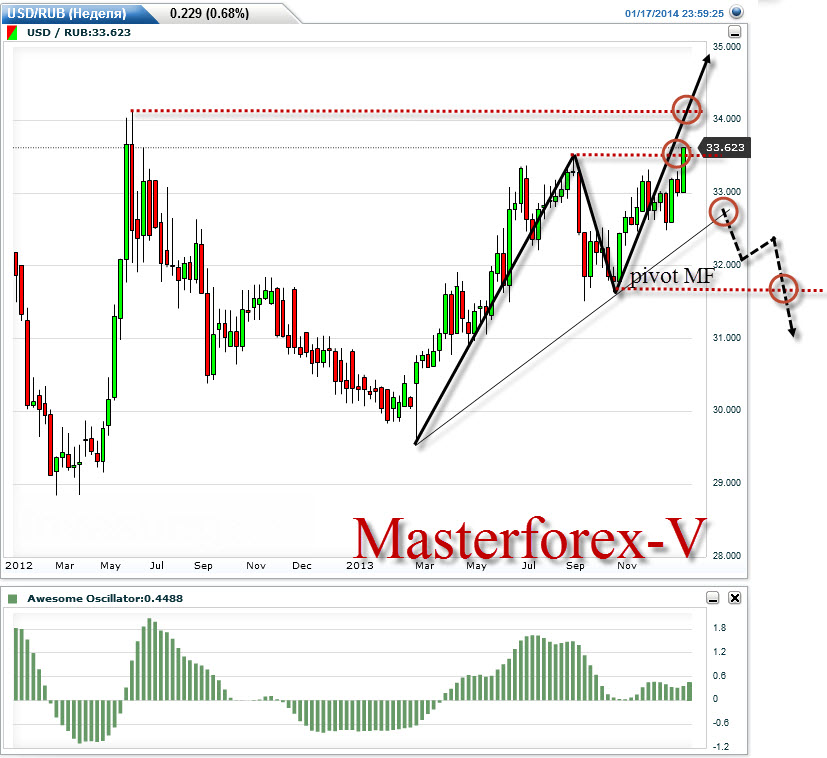
Task: Click the timestamp '01/17/2014 23:59:25'
Action: pos(674,14)
